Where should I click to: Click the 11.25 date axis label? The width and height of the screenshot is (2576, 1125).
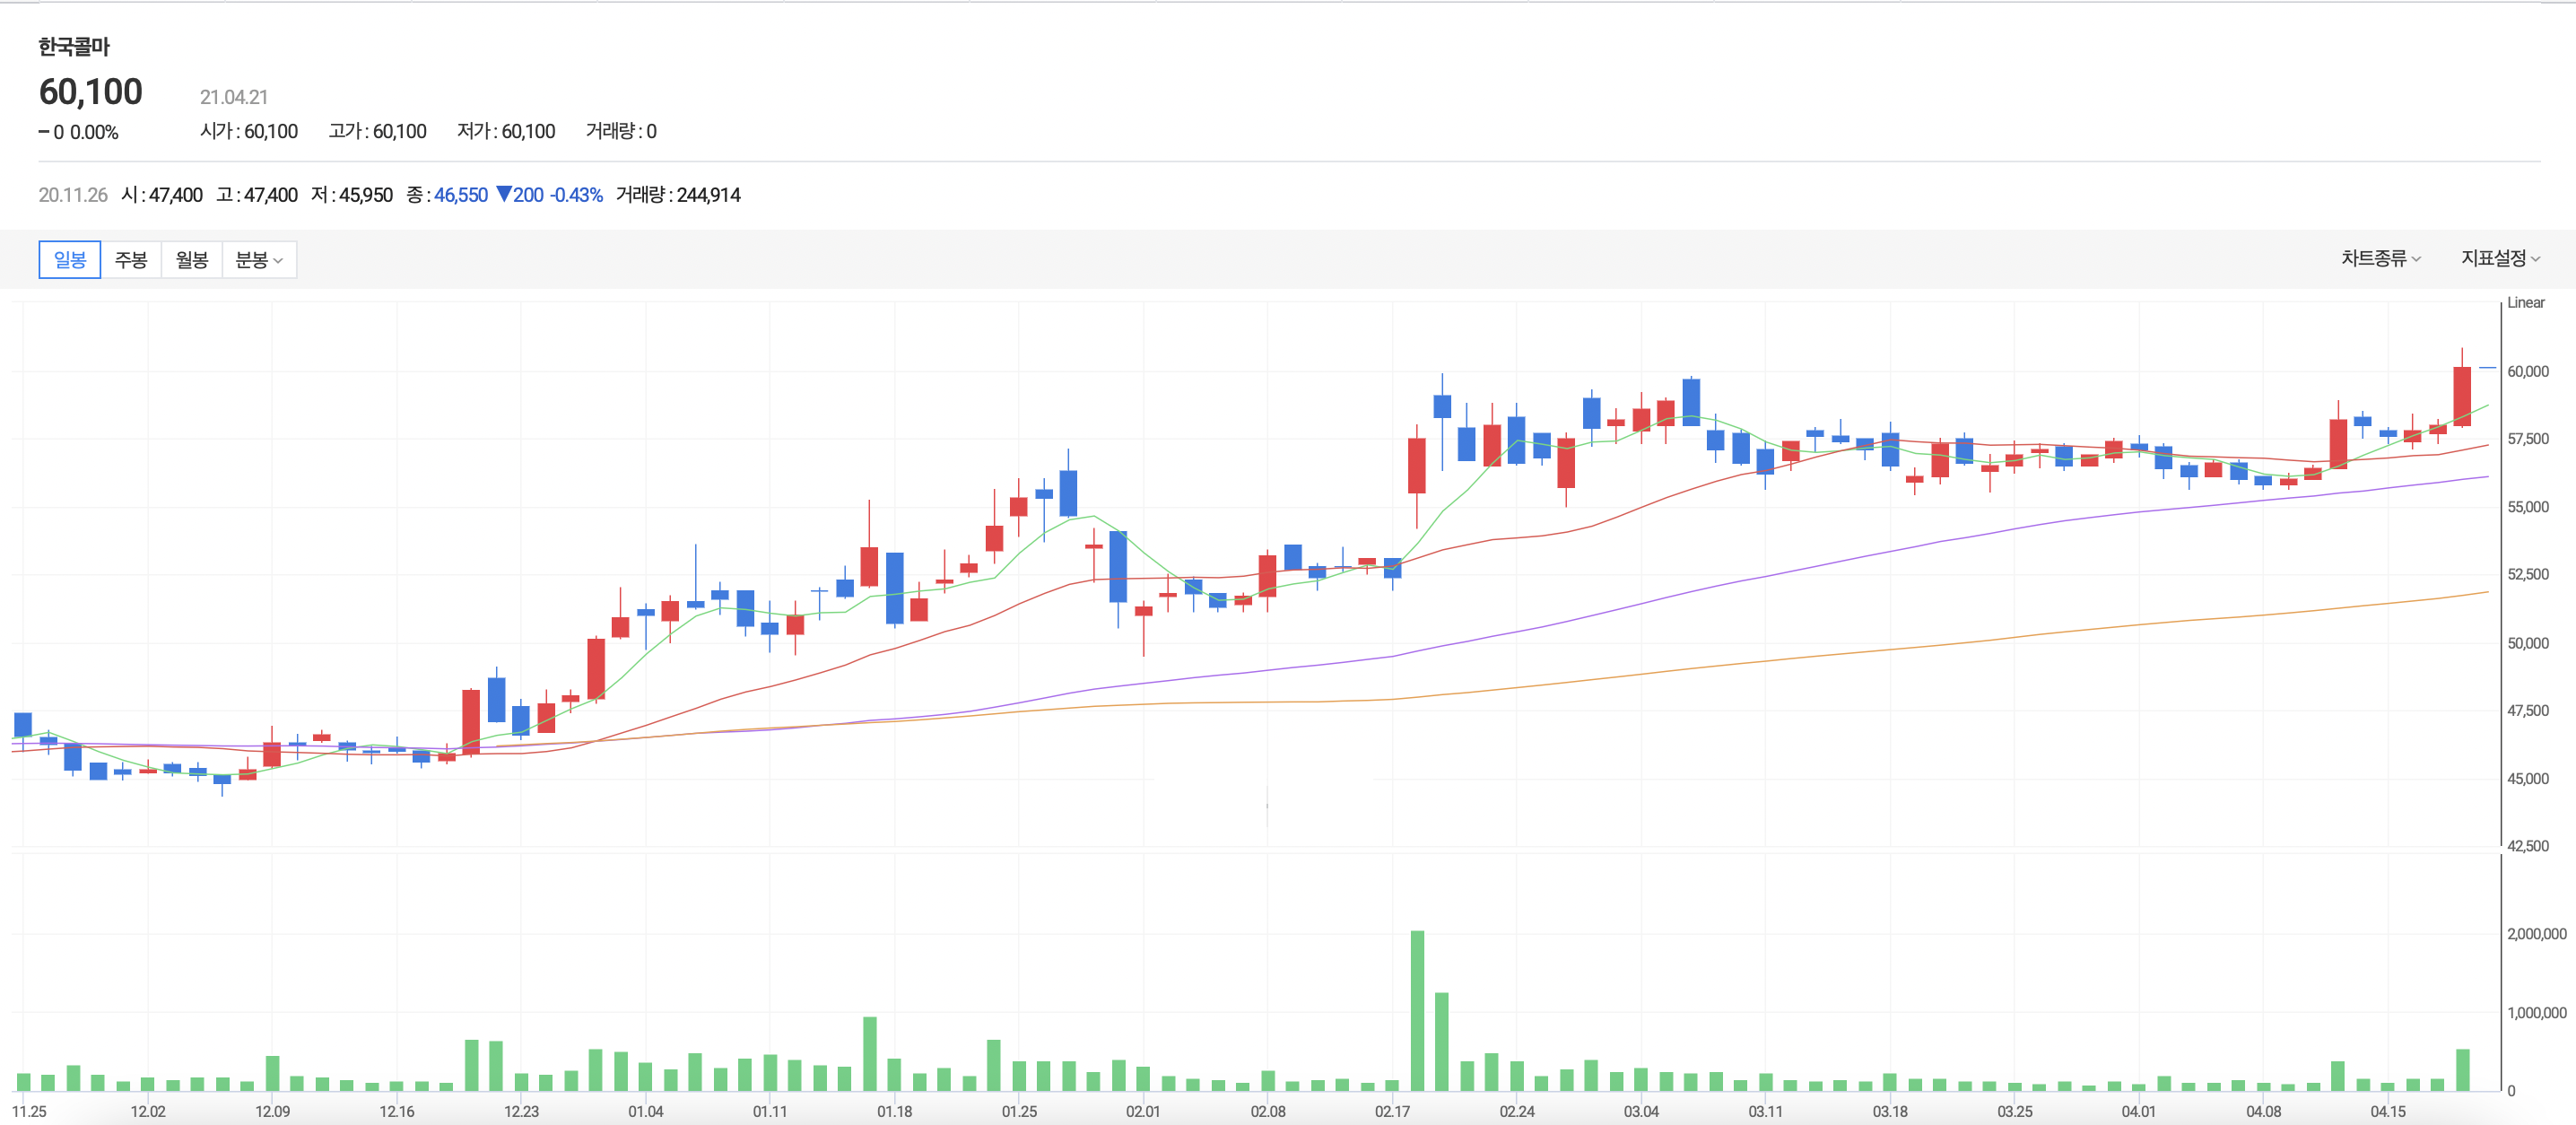click(30, 1111)
